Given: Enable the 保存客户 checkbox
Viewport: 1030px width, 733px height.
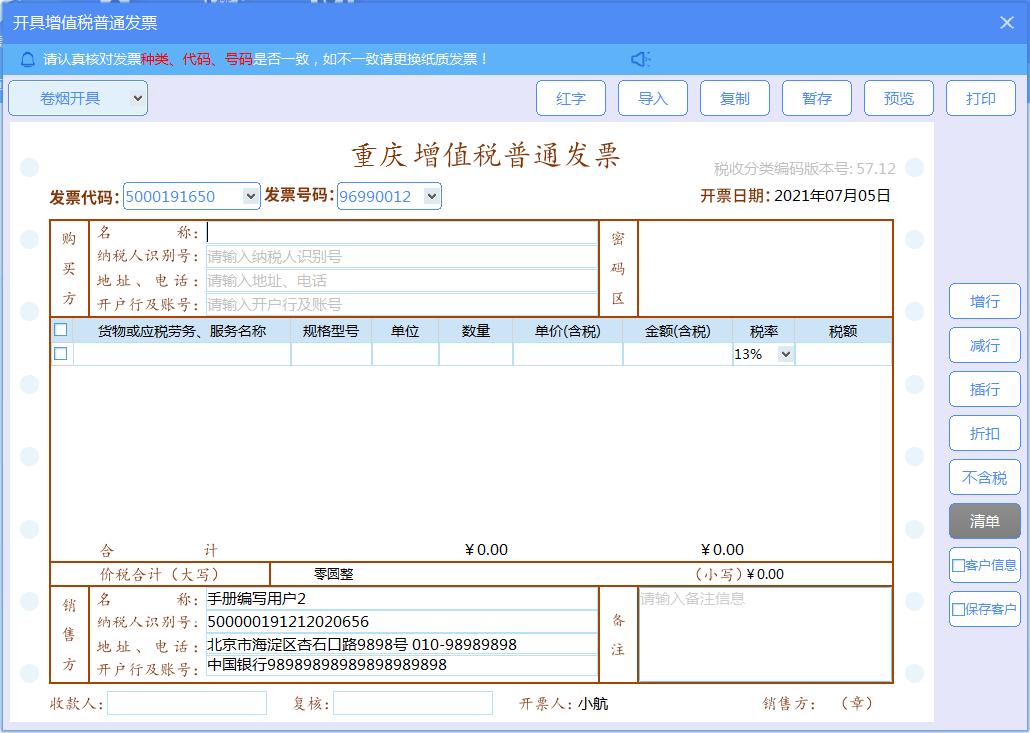Looking at the screenshot, I should click(957, 609).
